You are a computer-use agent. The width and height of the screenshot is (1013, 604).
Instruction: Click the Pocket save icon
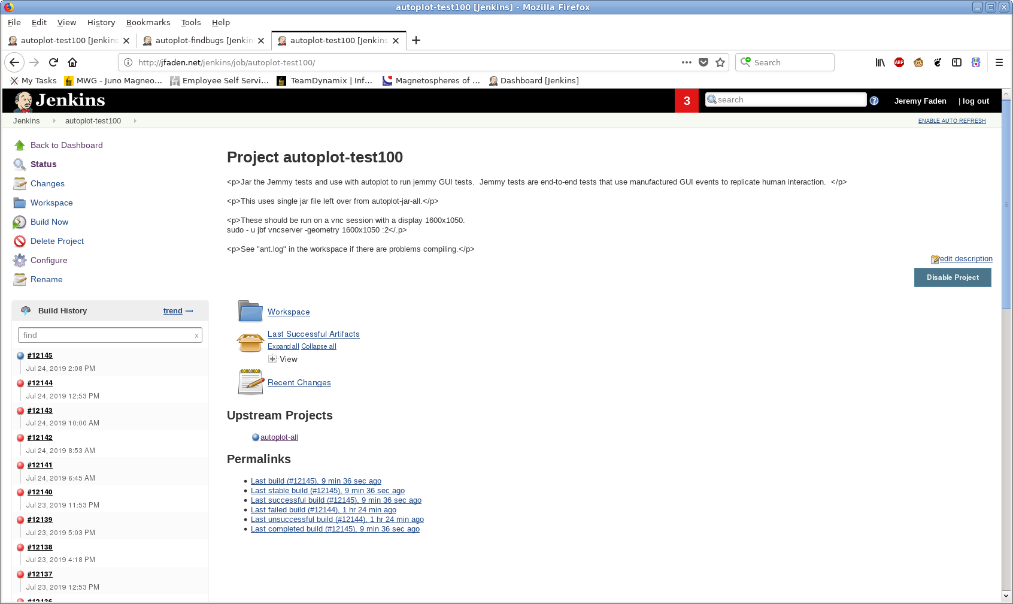[704, 62]
